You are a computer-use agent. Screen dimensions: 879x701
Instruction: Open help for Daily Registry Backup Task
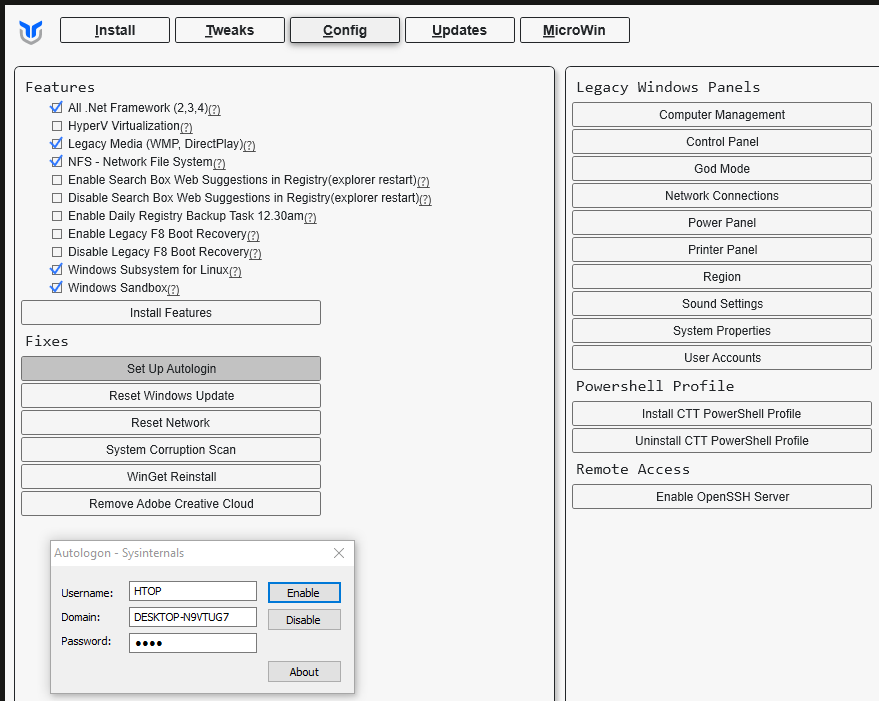(x=310, y=217)
